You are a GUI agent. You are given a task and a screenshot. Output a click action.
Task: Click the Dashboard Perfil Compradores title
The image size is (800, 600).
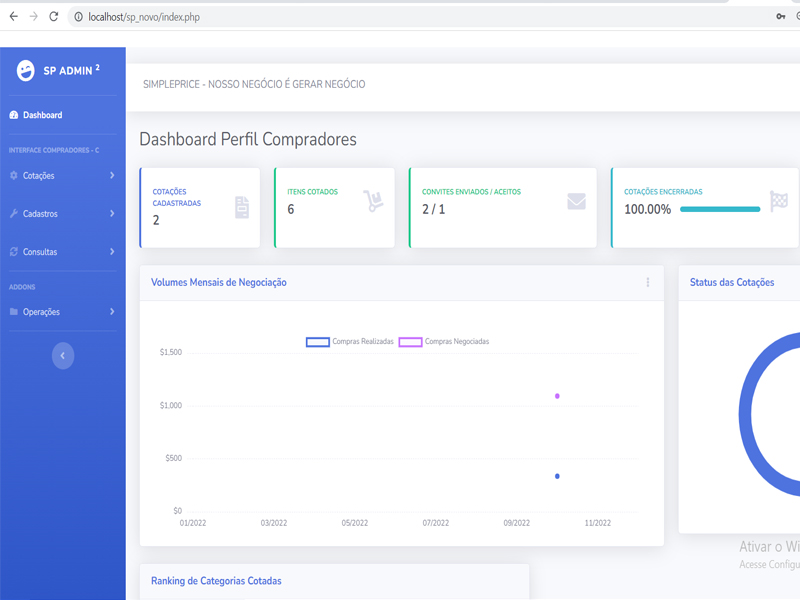point(248,139)
